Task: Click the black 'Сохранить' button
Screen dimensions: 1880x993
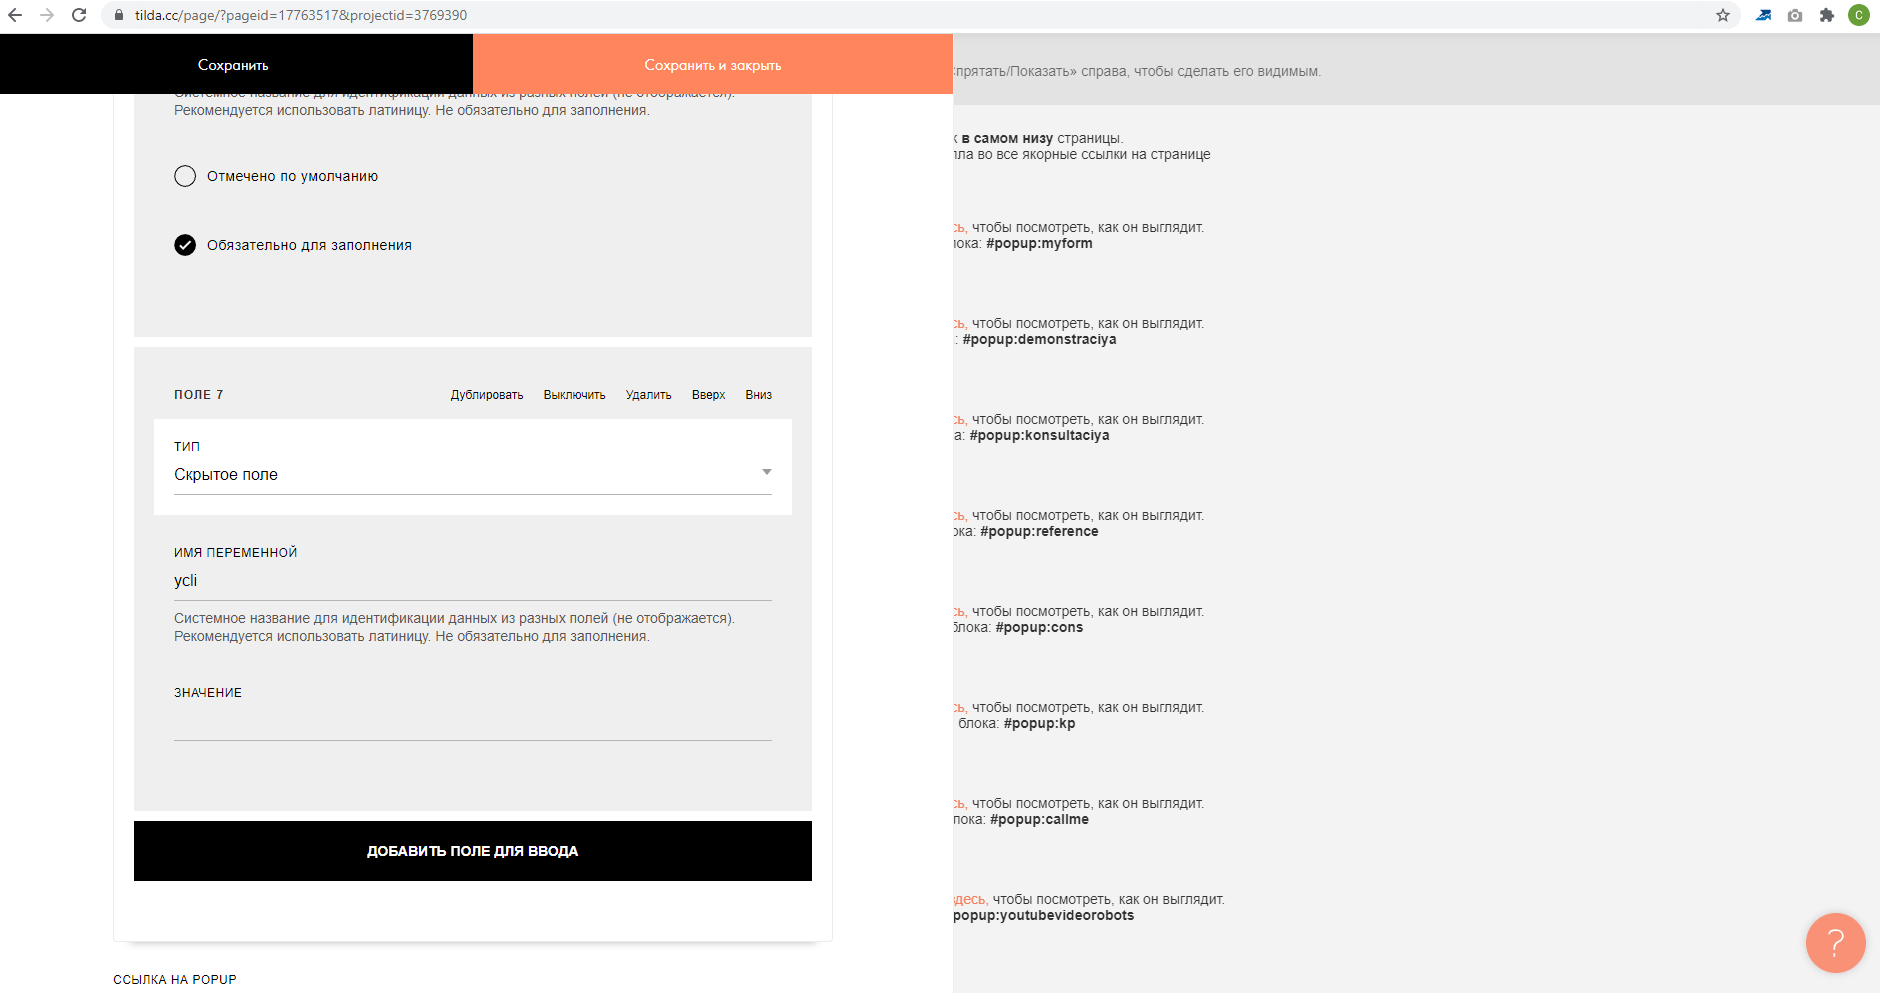Action: 236,64
